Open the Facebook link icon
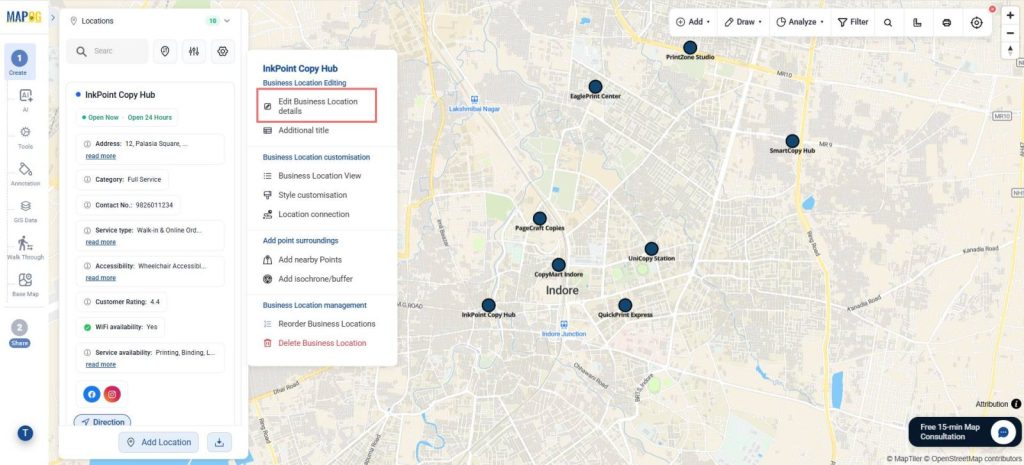The image size is (1024, 465). [x=91, y=394]
